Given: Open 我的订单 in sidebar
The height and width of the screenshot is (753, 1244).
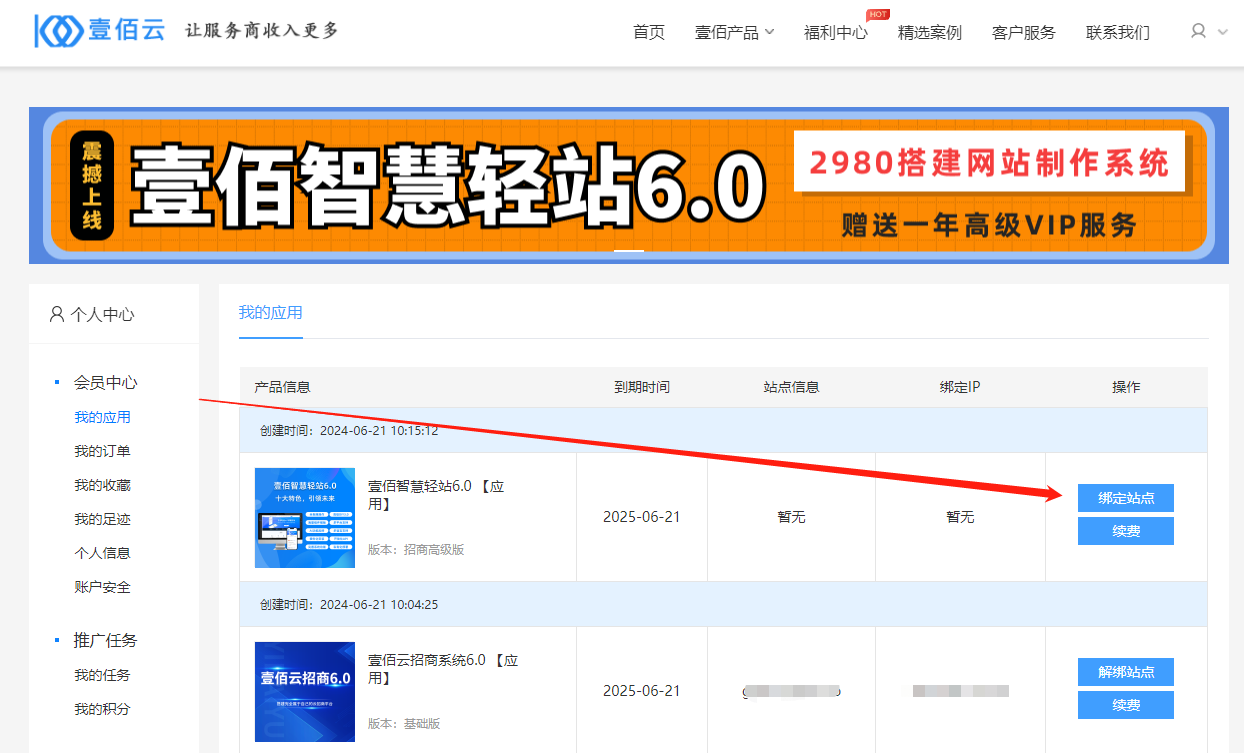Looking at the screenshot, I should pyautogui.click(x=102, y=451).
